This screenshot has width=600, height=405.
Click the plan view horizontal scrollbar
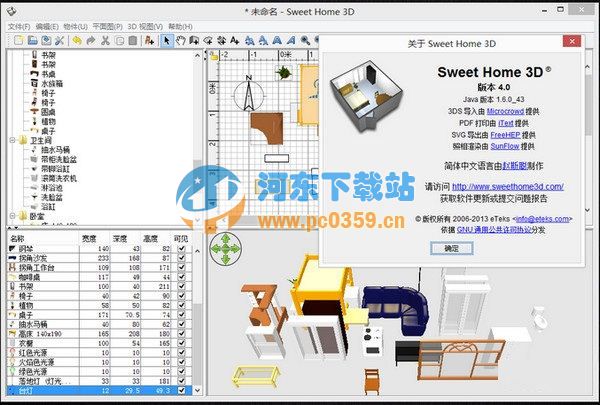(x=270, y=221)
